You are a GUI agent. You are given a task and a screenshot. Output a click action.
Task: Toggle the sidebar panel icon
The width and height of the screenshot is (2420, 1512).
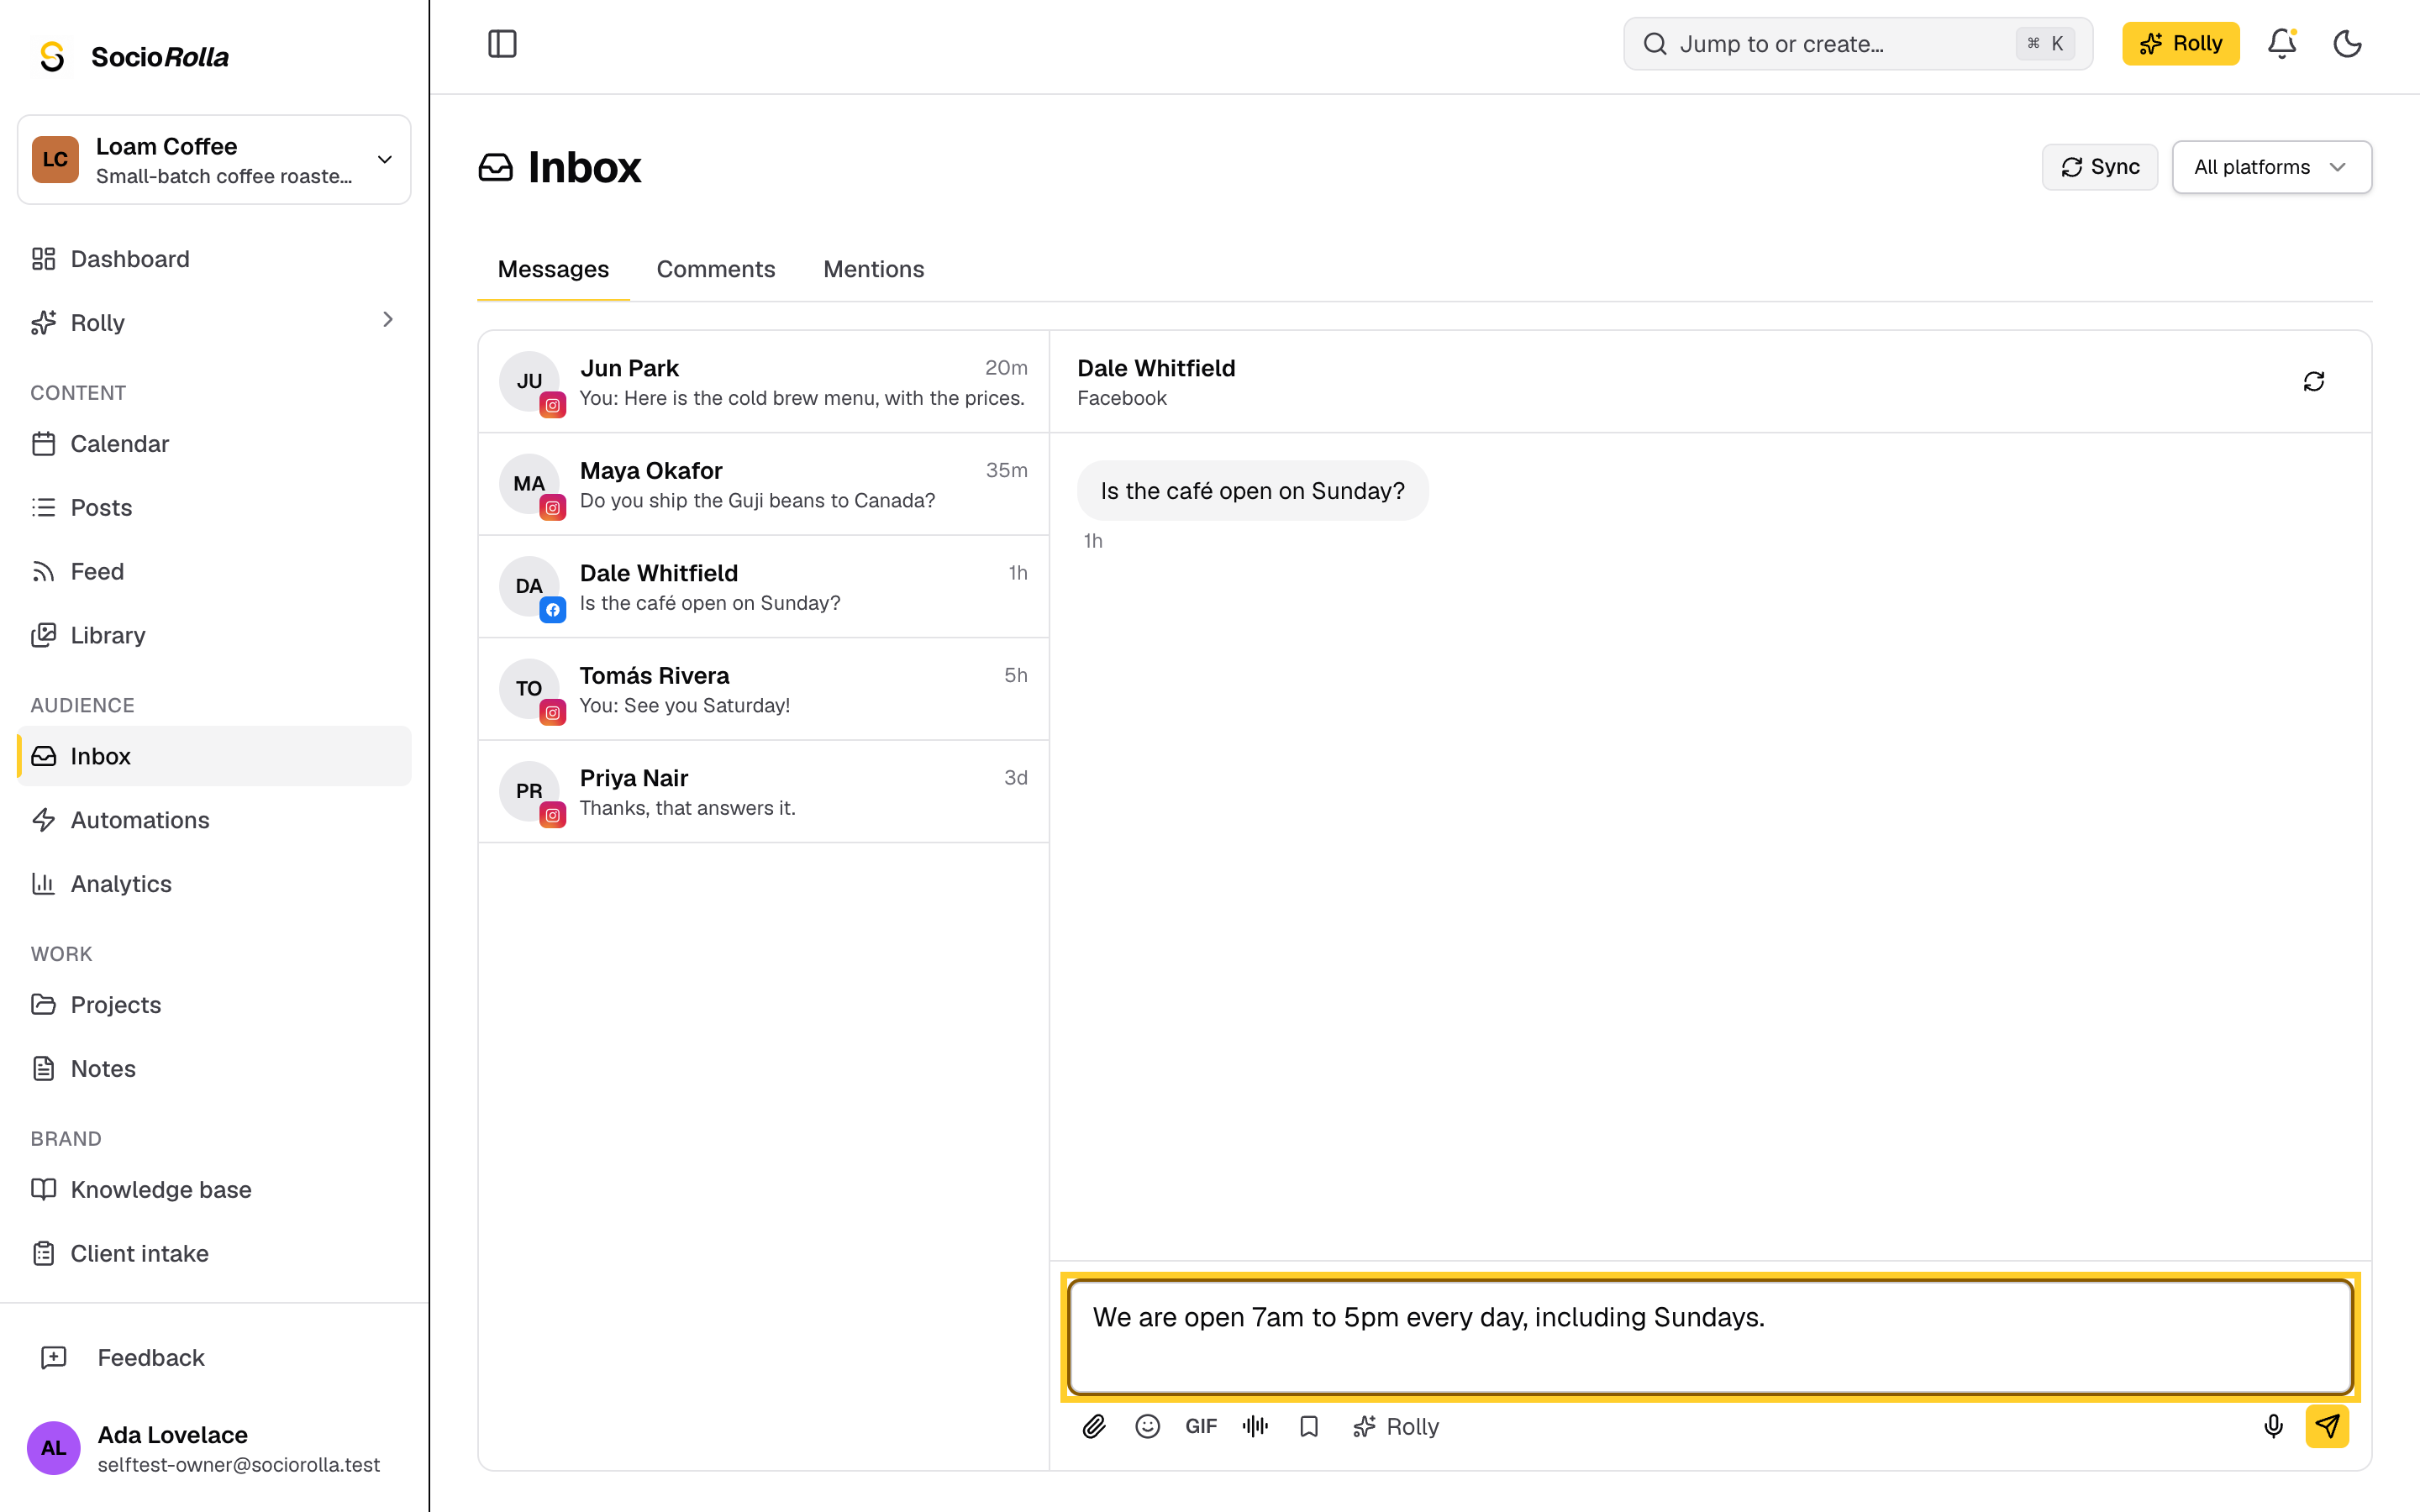pos(502,44)
